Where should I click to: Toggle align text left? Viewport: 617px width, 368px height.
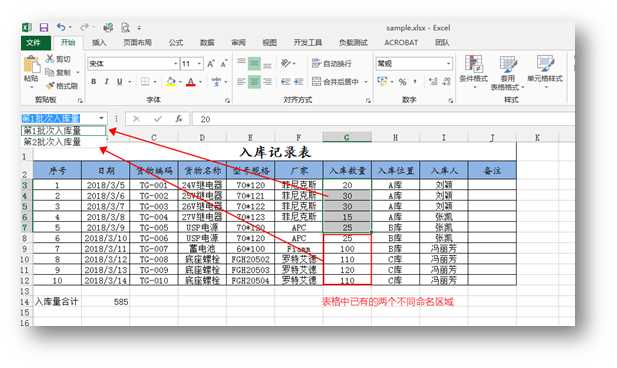(241, 82)
